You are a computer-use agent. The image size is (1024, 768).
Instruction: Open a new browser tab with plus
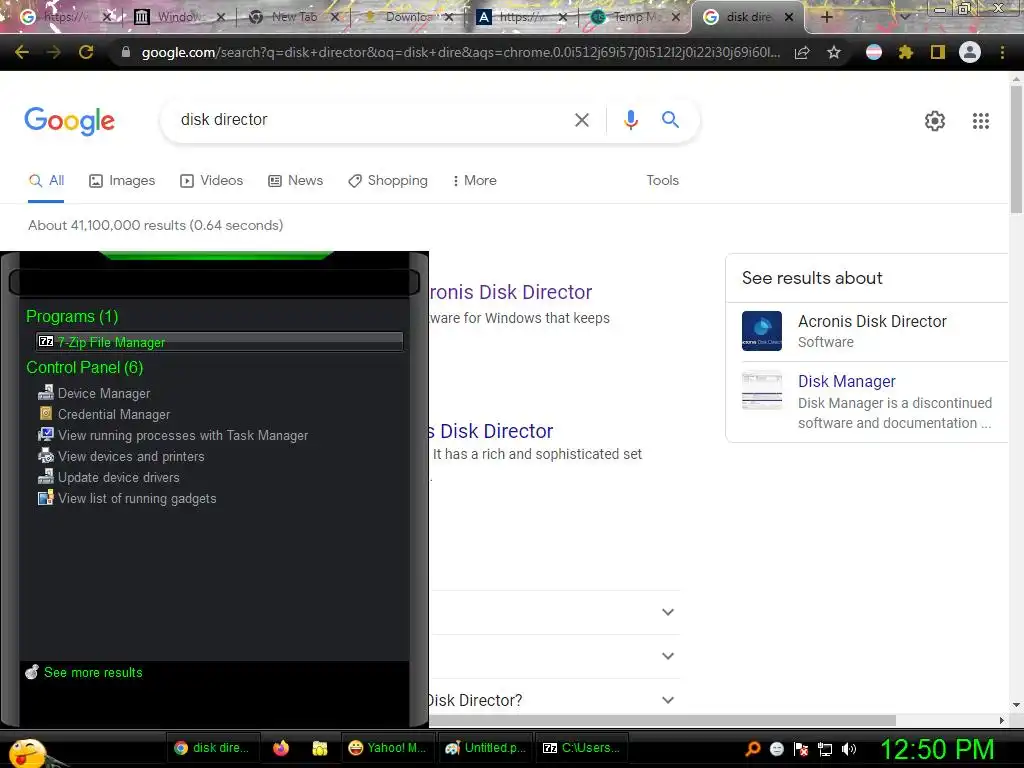(x=826, y=18)
